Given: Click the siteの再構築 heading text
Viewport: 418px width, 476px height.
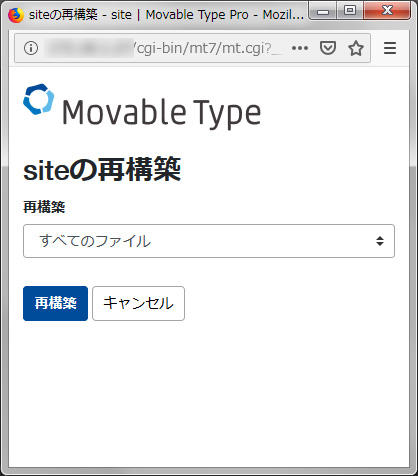Looking at the screenshot, I should (x=102, y=170).
